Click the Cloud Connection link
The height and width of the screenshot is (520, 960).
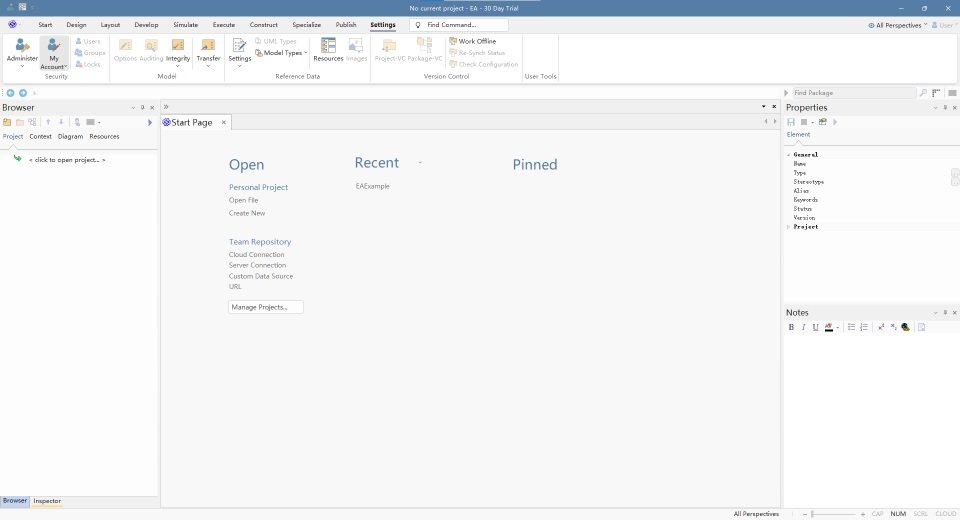[257, 255]
